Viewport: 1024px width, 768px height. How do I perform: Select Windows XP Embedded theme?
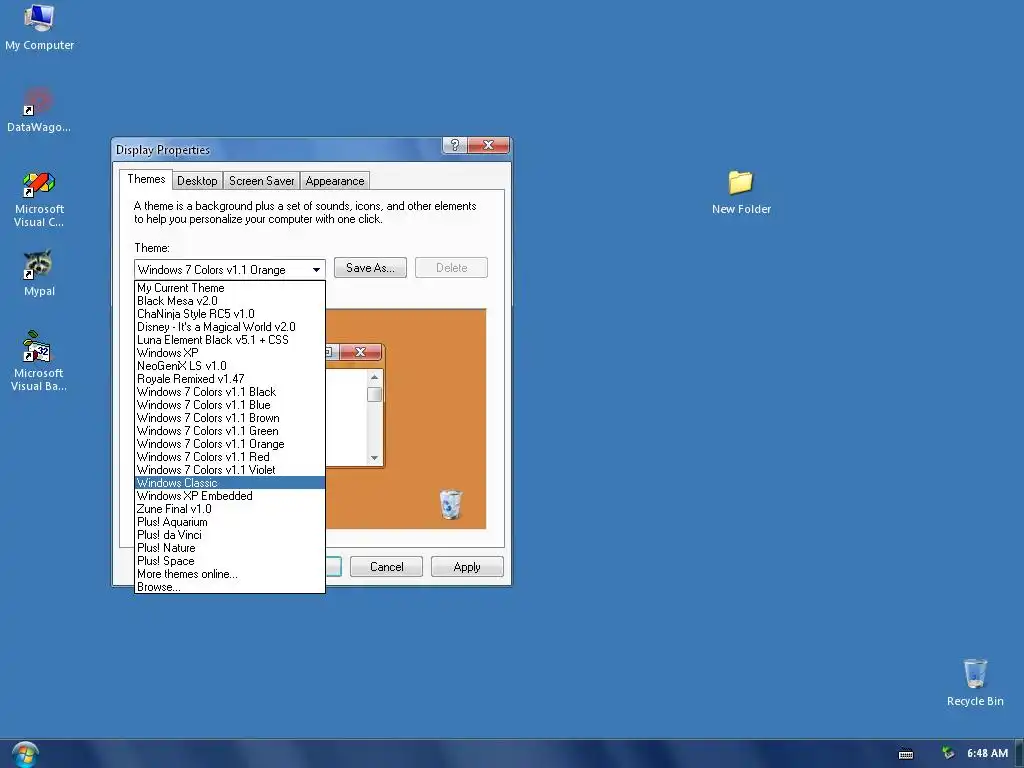[x=230, y=496]
